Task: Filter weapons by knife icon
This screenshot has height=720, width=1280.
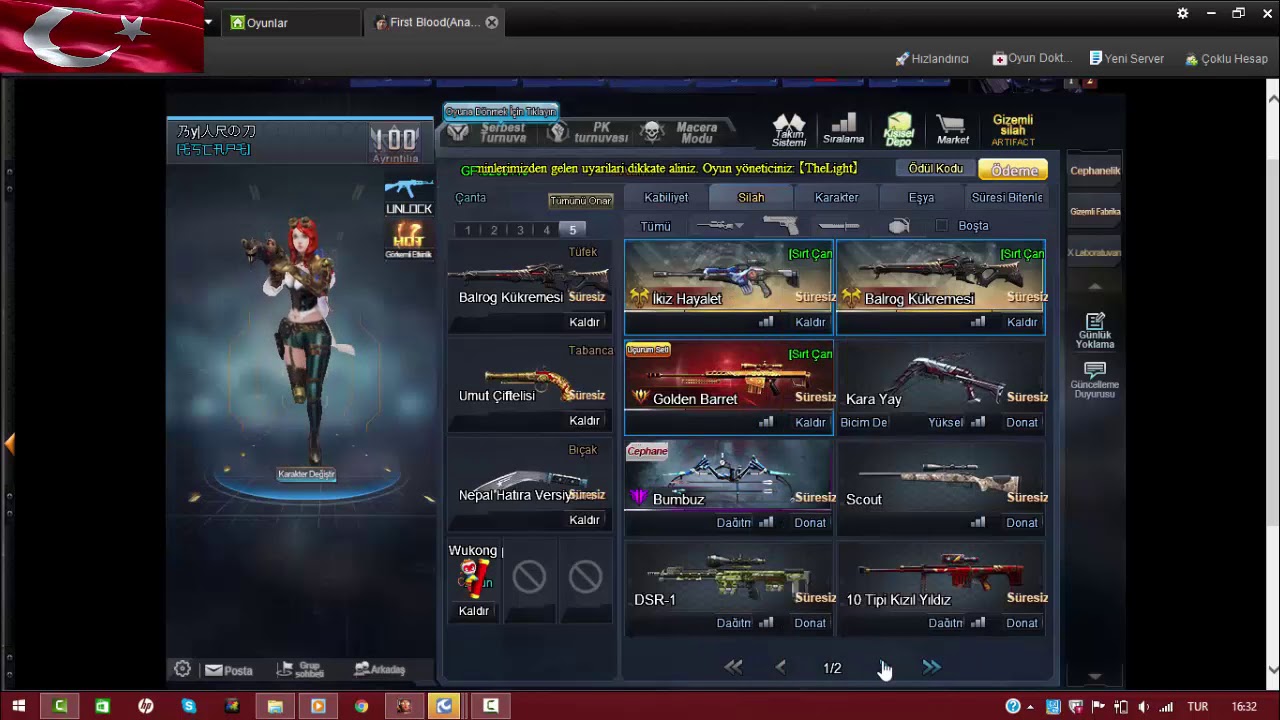Action: pos(838,226)
